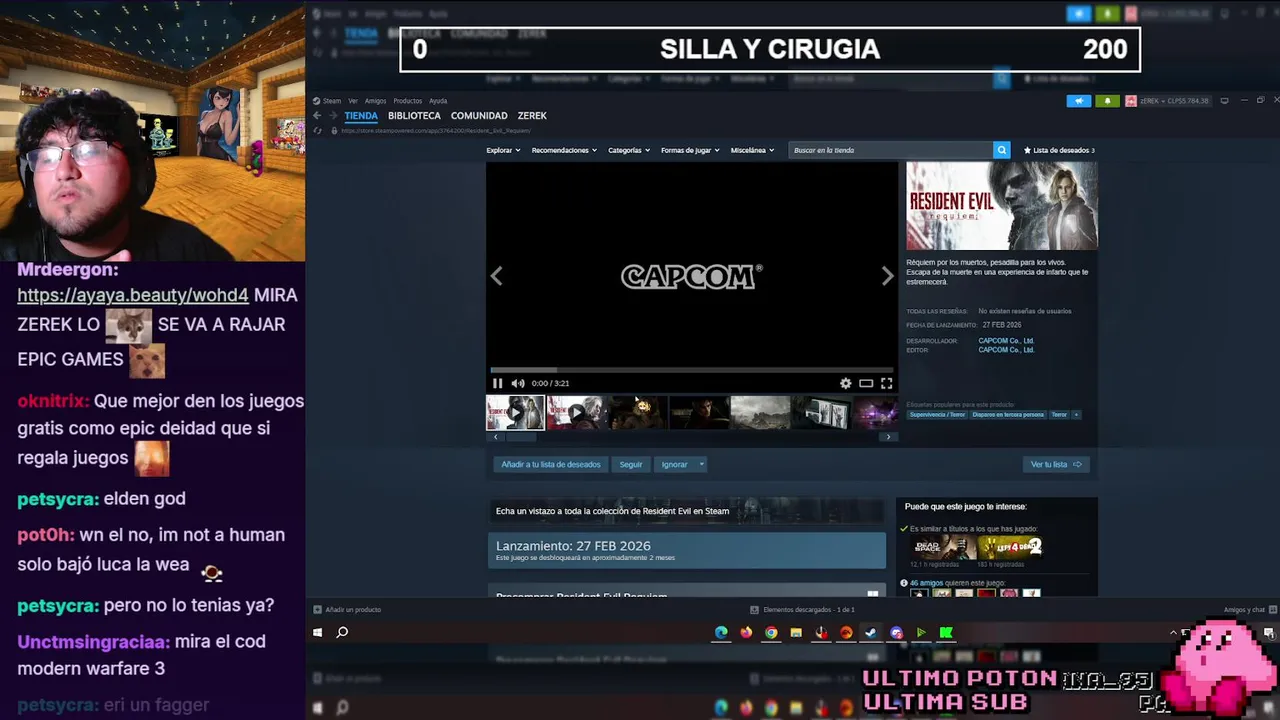This screenshot has width=1280, height=720.
Task: Select the first trailer thumbnail
Action: coord(515,412)
